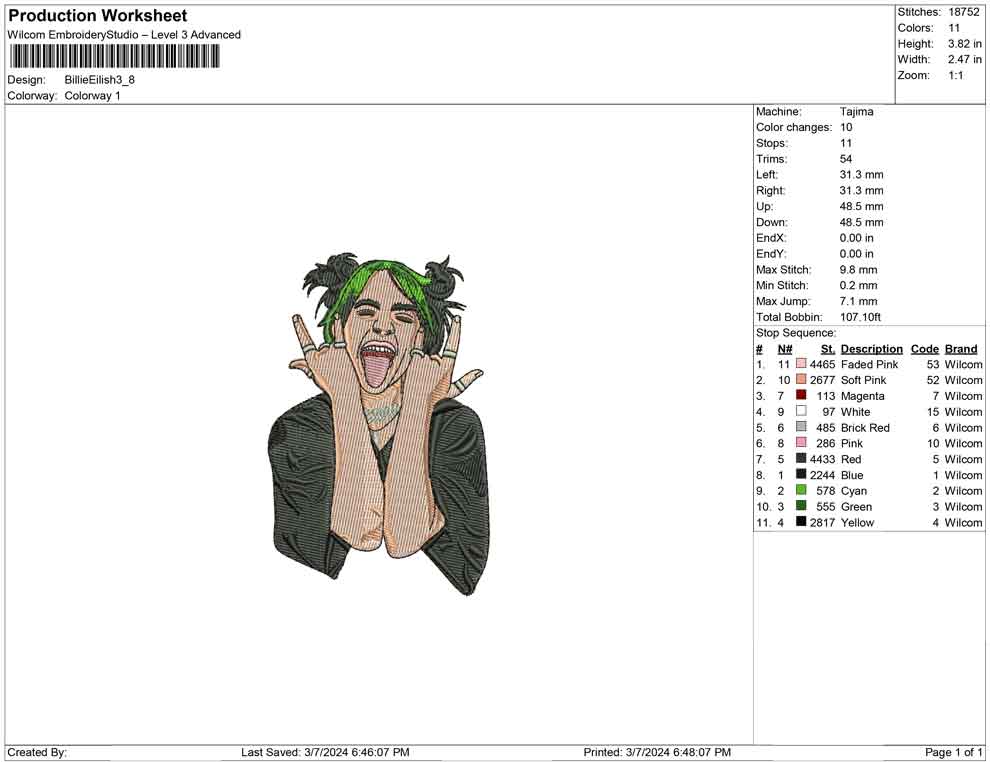Click the 'Created By:' footer label

[37, 752]
